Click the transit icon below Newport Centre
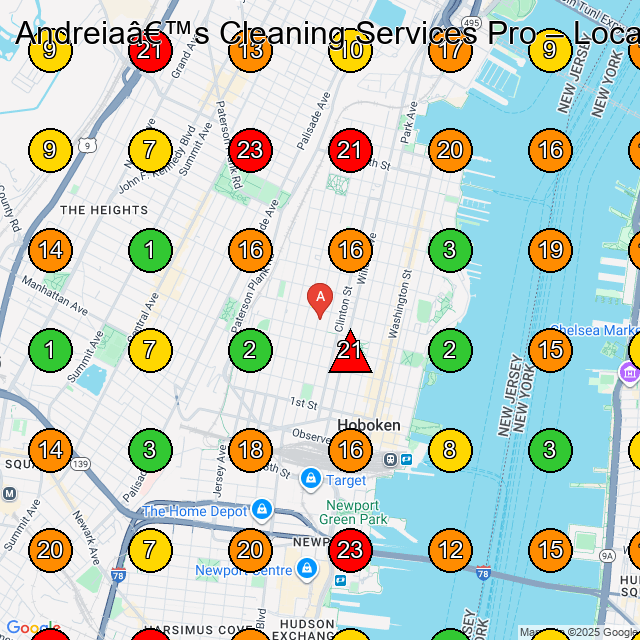Screen dimensions: 640x640 (x=340, y=580)
